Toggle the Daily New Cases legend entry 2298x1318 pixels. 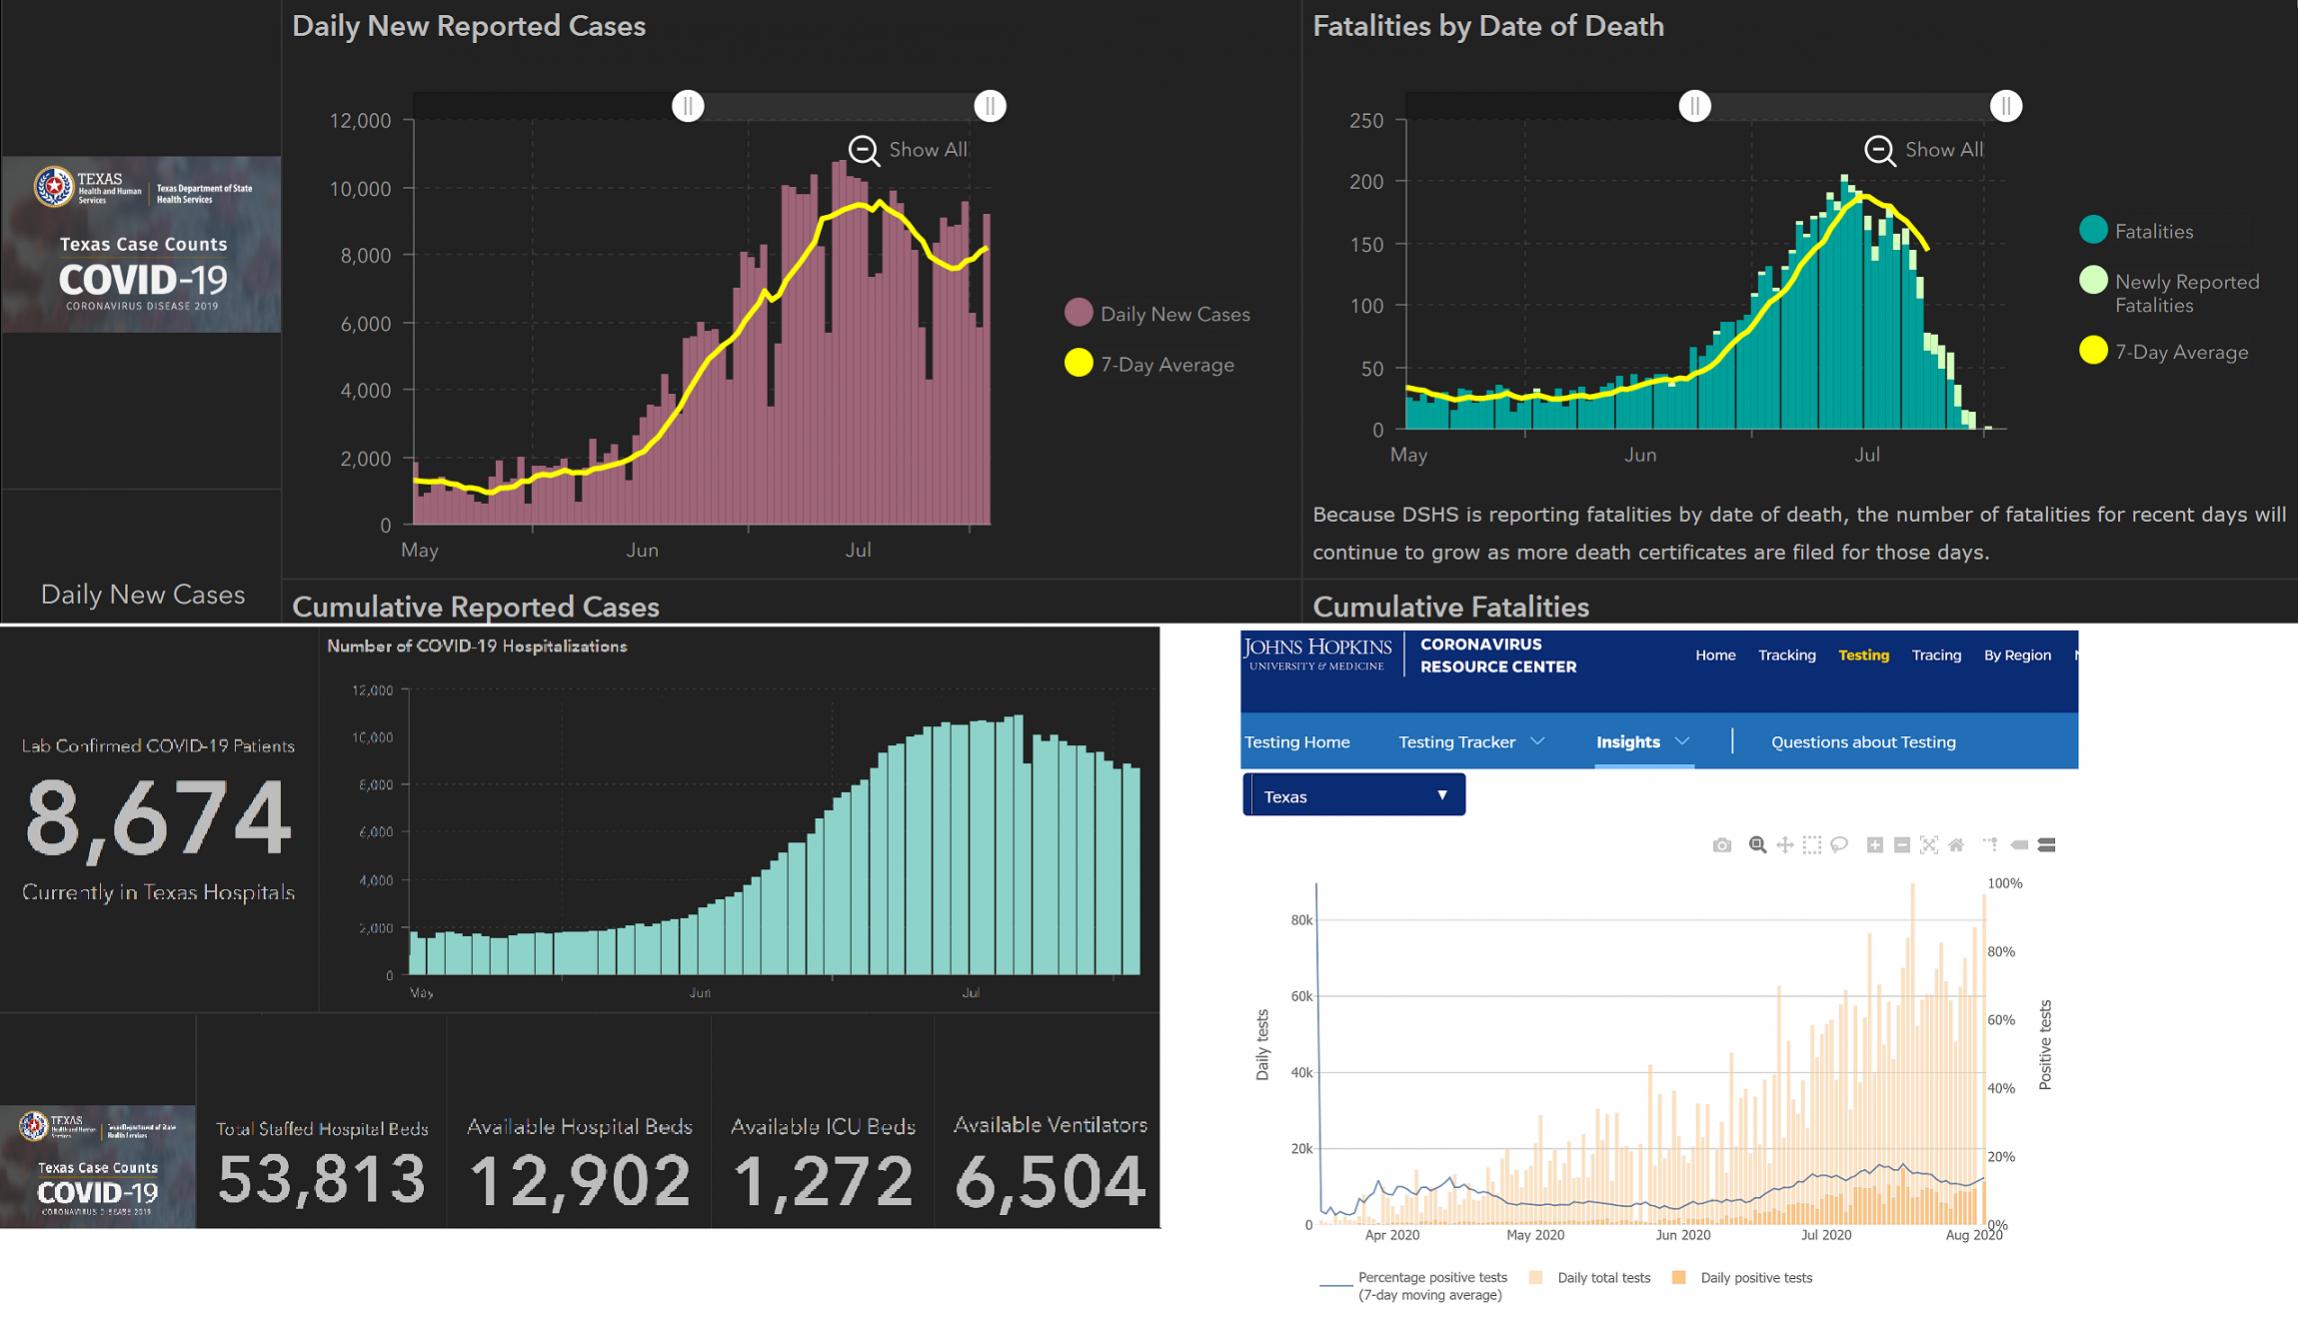click(x=1158, y=314)
